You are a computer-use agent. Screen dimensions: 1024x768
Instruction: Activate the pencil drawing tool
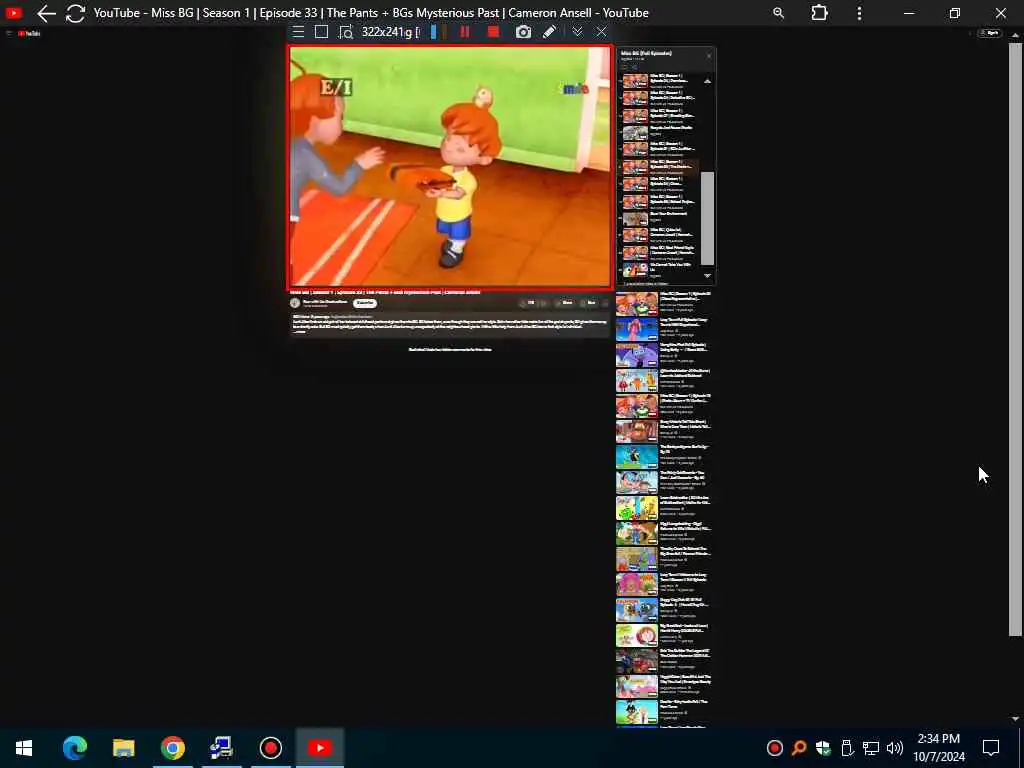coord(549,32)
